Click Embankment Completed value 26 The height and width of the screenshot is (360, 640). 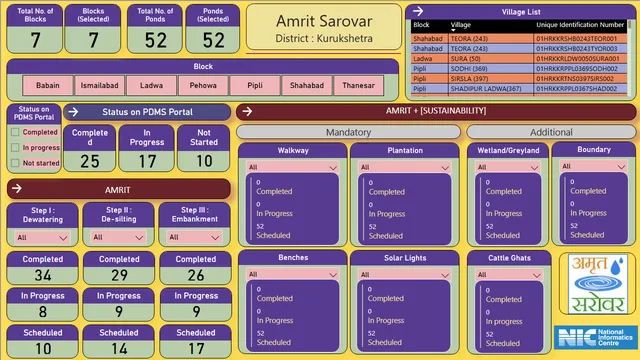click(196, 276)
